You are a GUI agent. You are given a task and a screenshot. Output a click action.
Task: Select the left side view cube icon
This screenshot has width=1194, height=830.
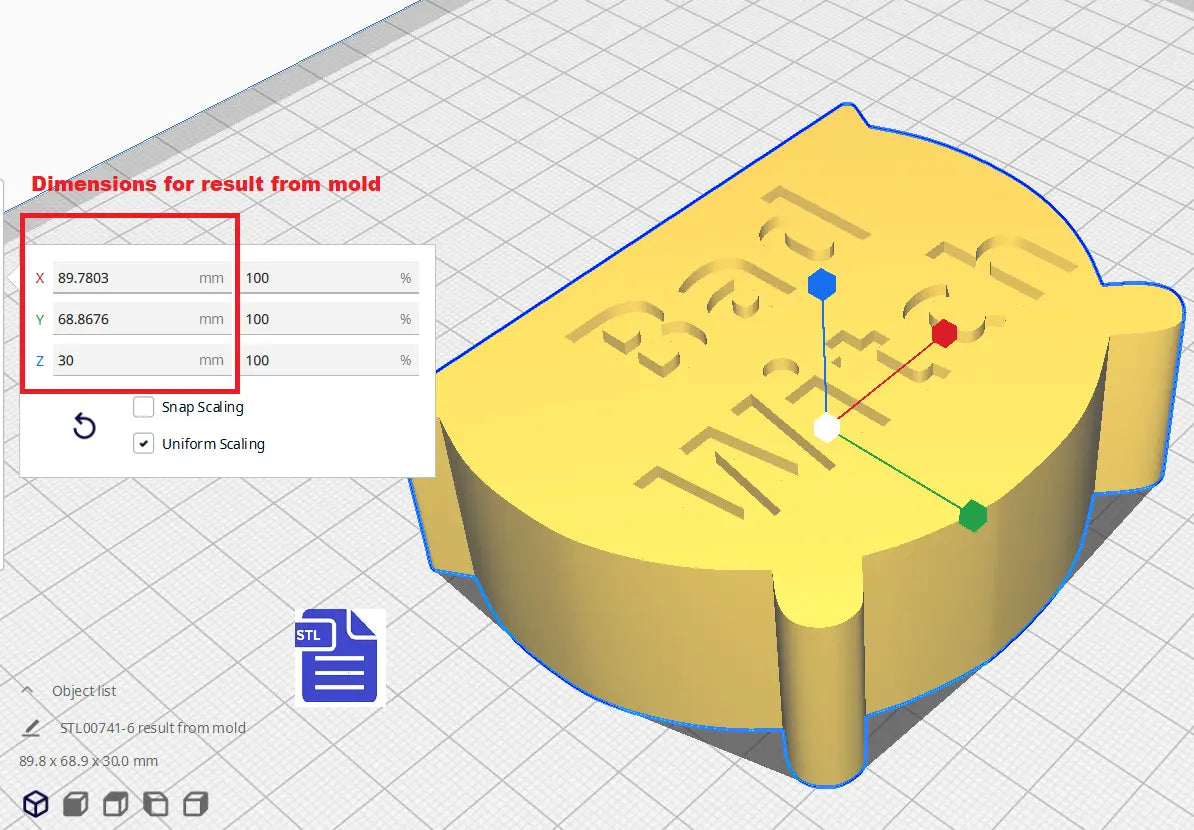[156, 803]
